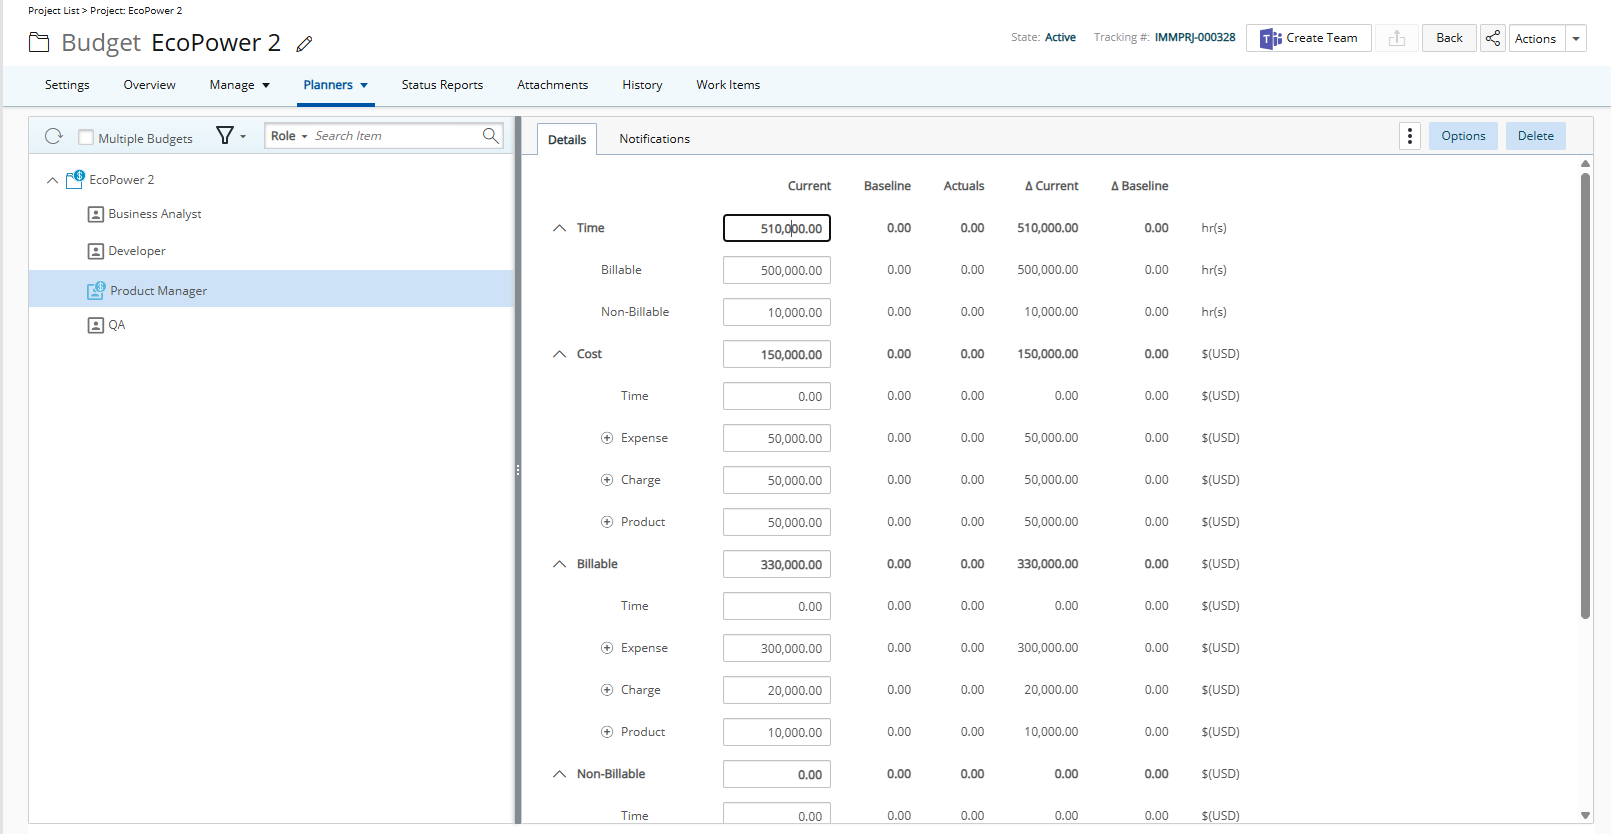This screenshot has width=1611, height=834.
Task: Collapse the Cost section
Action: [559, 354]
